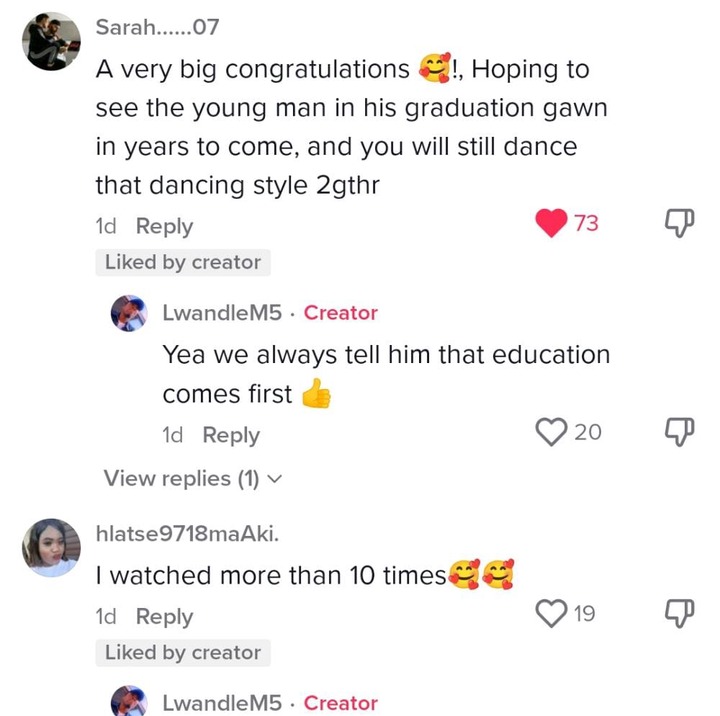720x716 pixels.
Task: Dislike LwandleM5's education reply
Action: coord(679,432)
